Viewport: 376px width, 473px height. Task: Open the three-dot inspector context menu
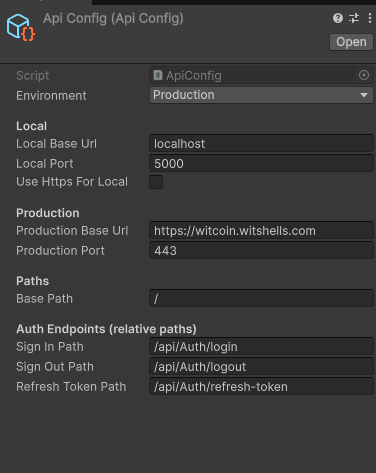click(370, 18)
